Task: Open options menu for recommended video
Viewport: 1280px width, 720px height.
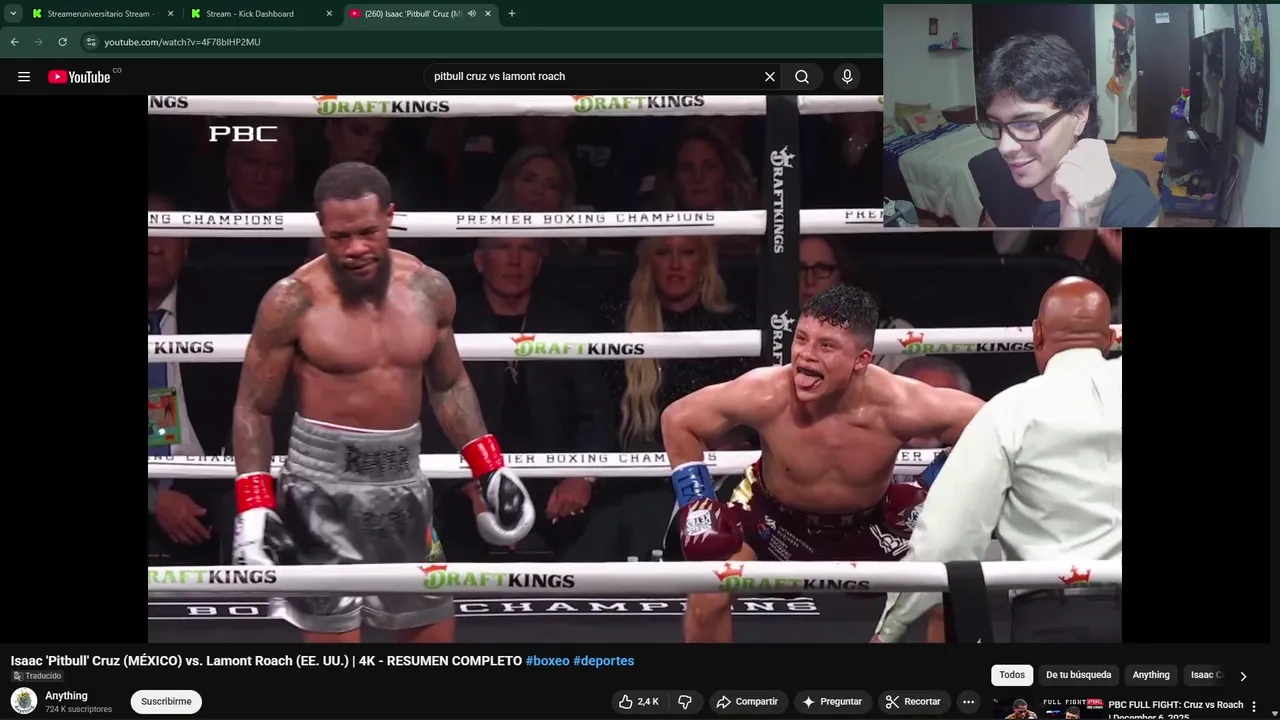Action: pos(1254,707)
